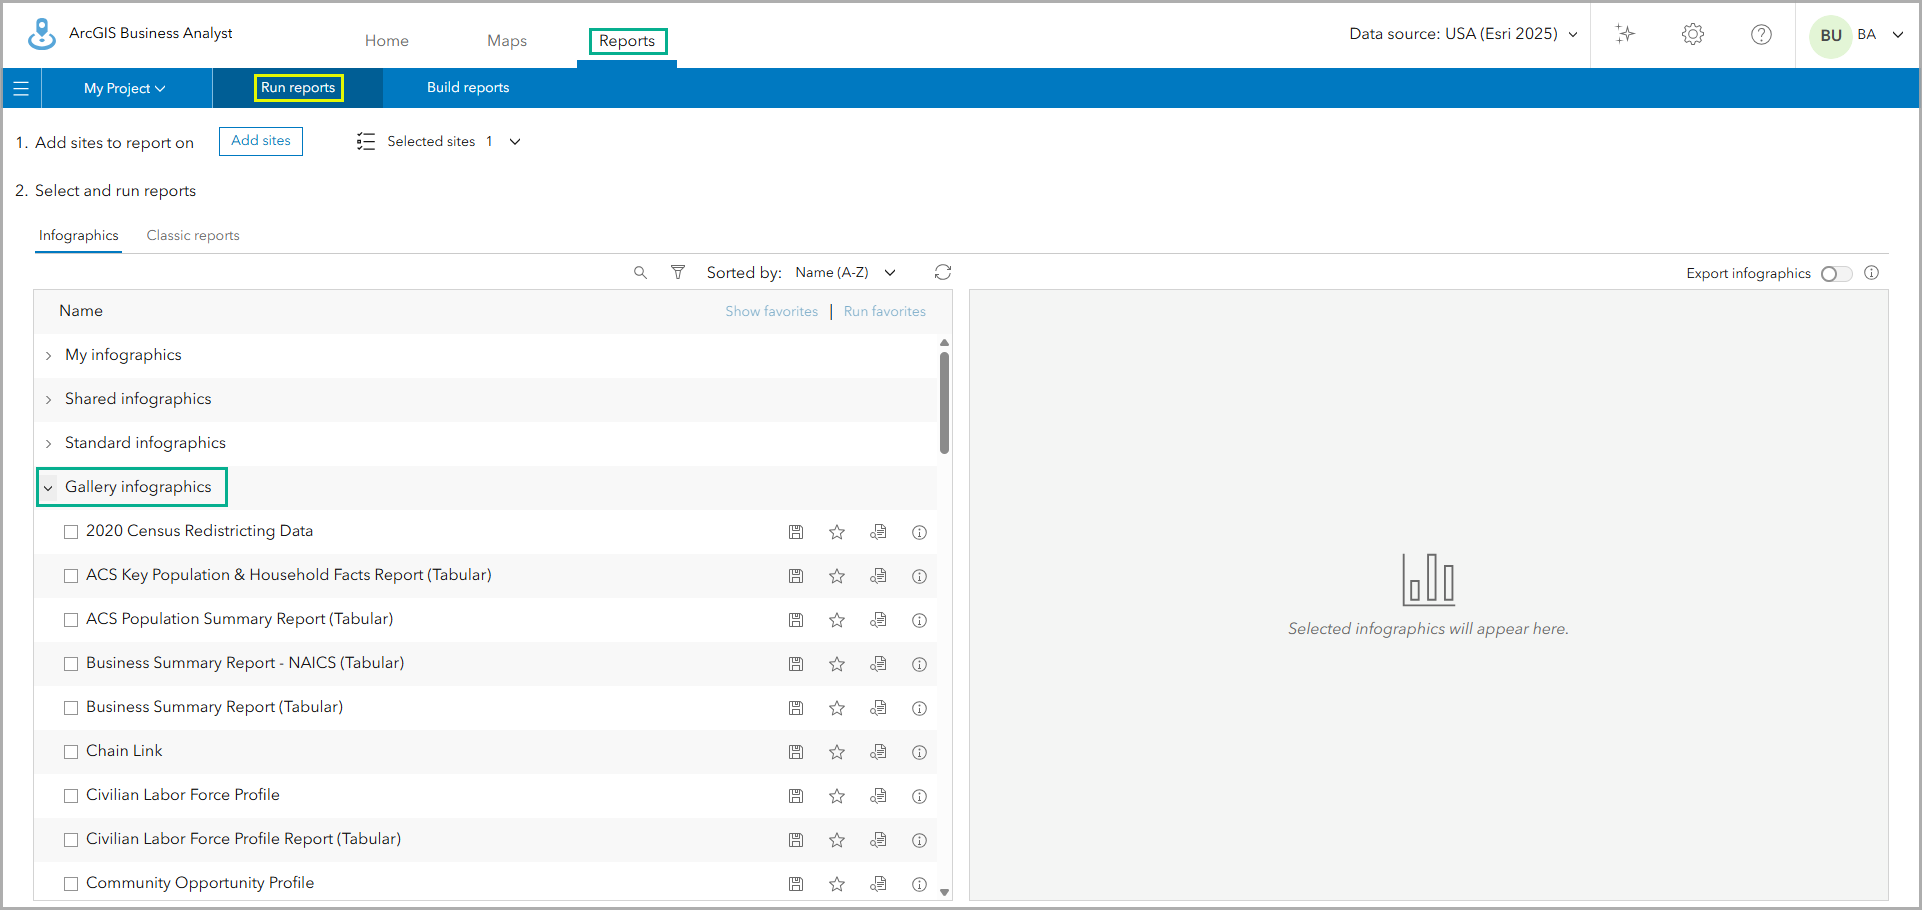Select the ACS Population Summary Report checkbox
The height and width of the screenshot is (910, 1922).
point(71,620)
